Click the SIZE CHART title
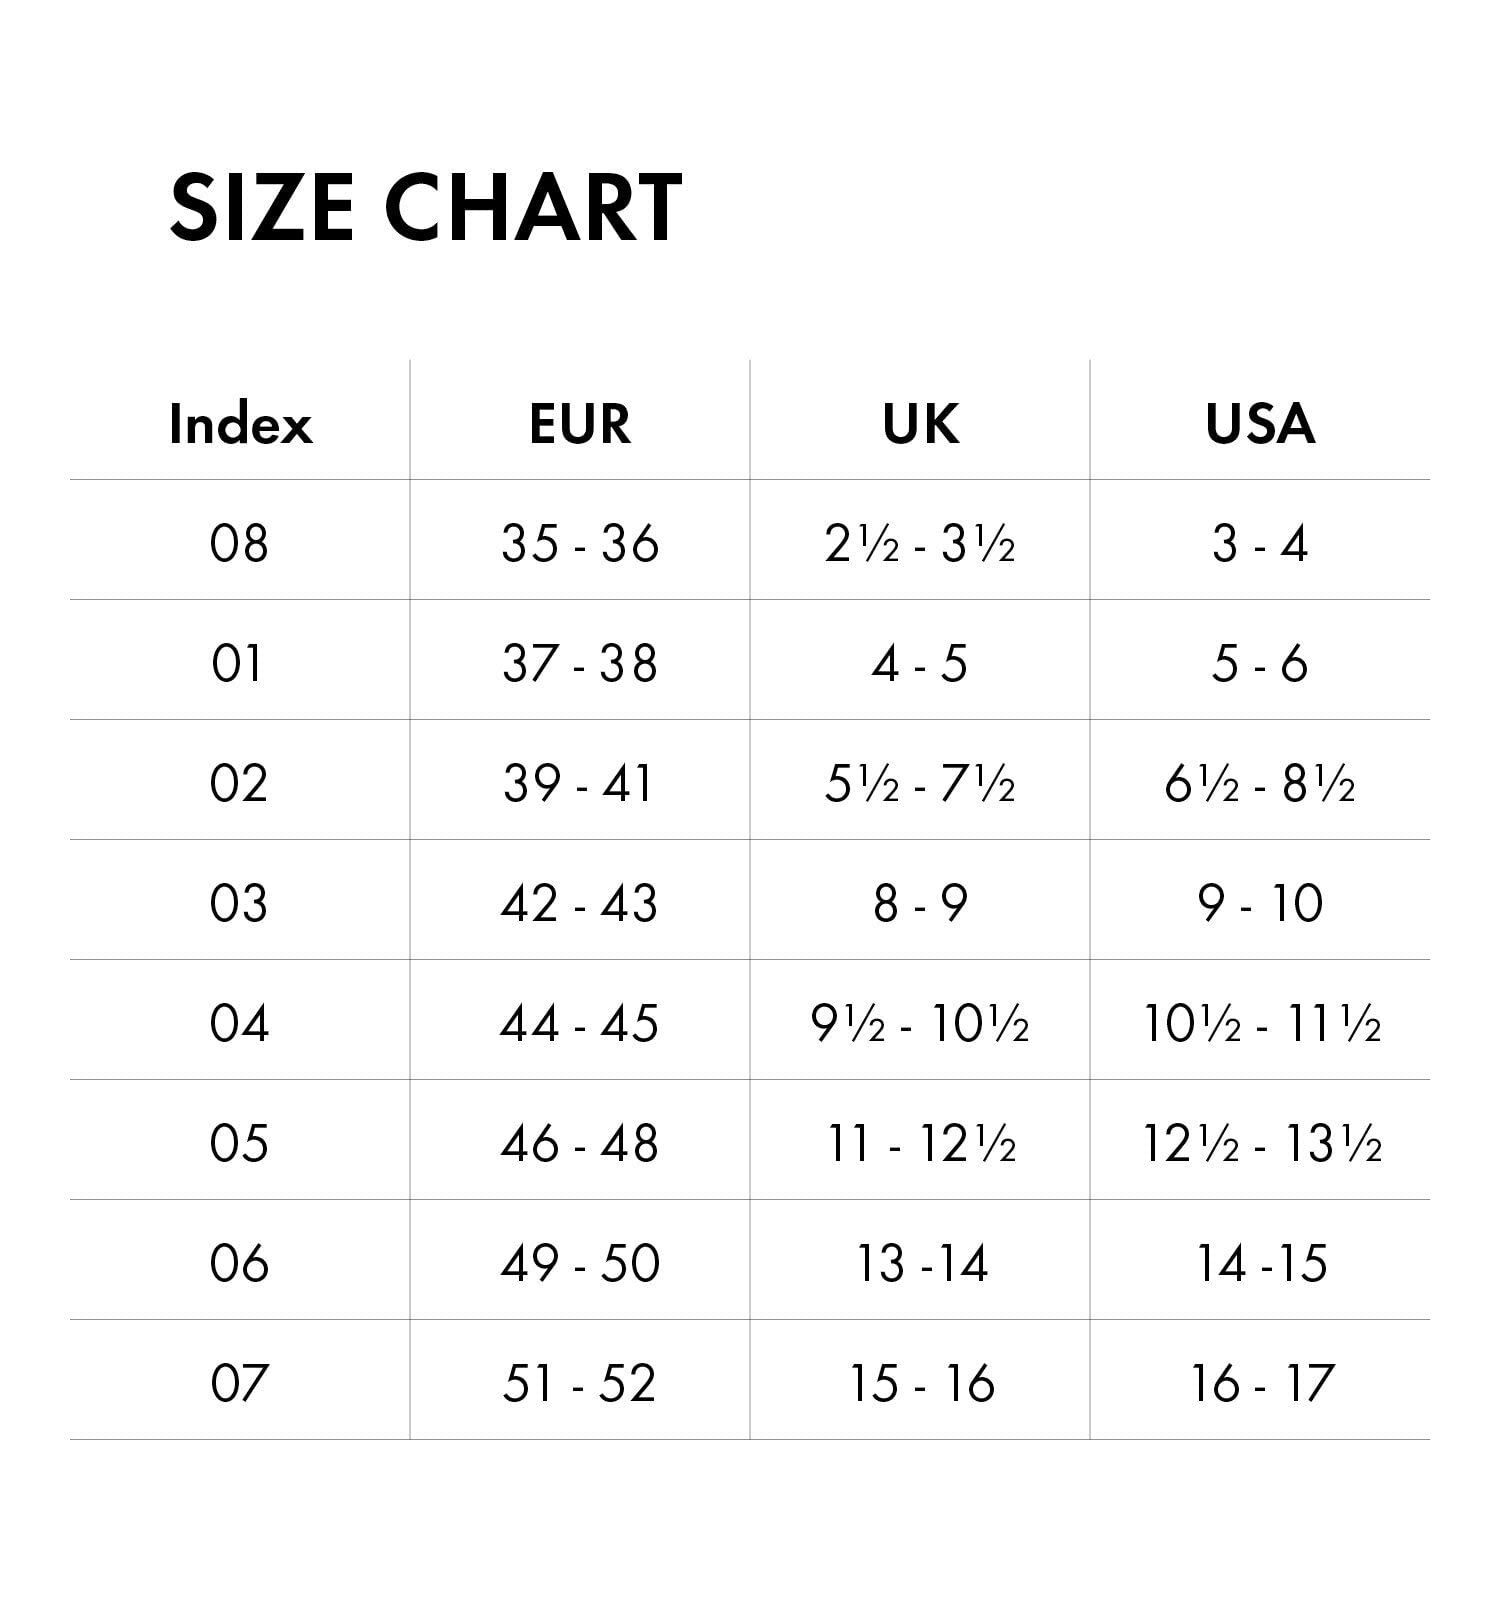 coord(425,207)
